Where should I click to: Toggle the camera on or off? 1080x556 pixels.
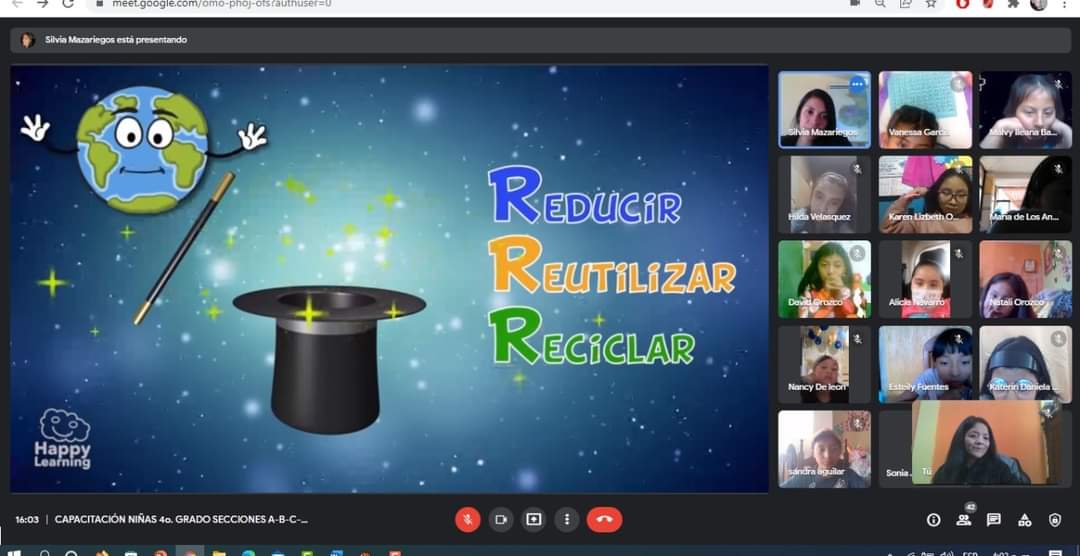coord(501,519)
